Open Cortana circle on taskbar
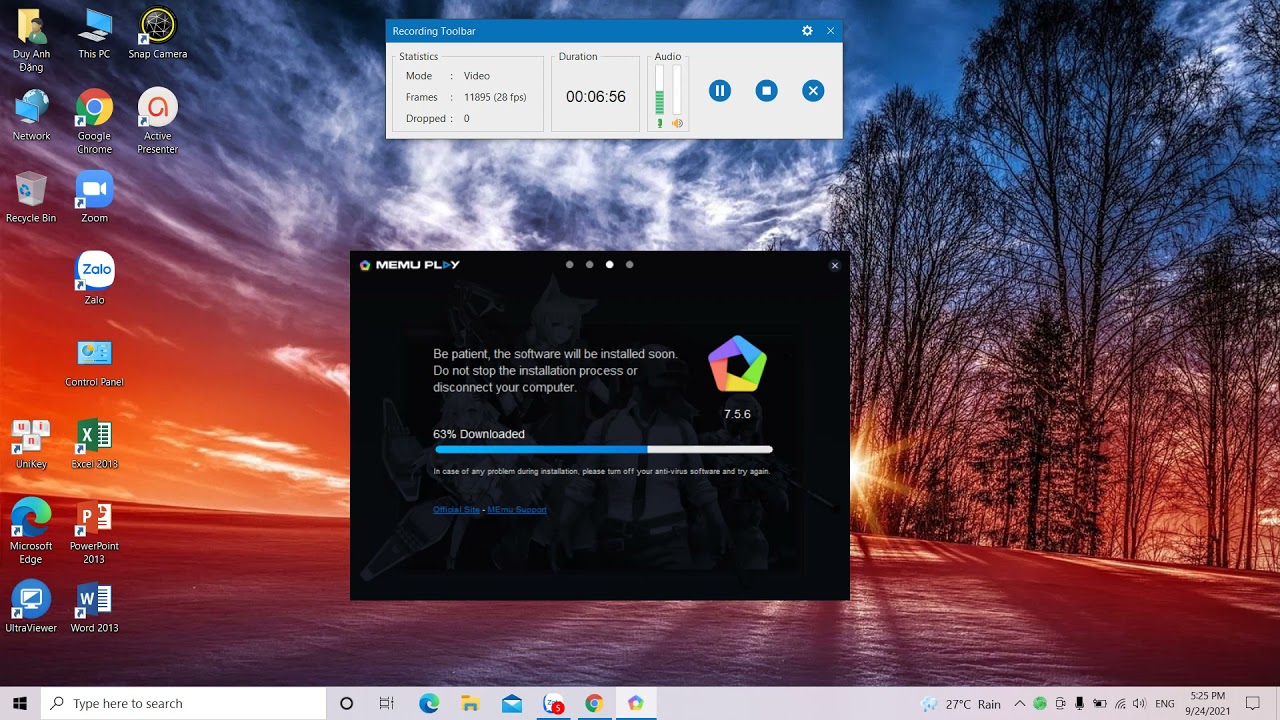 347,703
